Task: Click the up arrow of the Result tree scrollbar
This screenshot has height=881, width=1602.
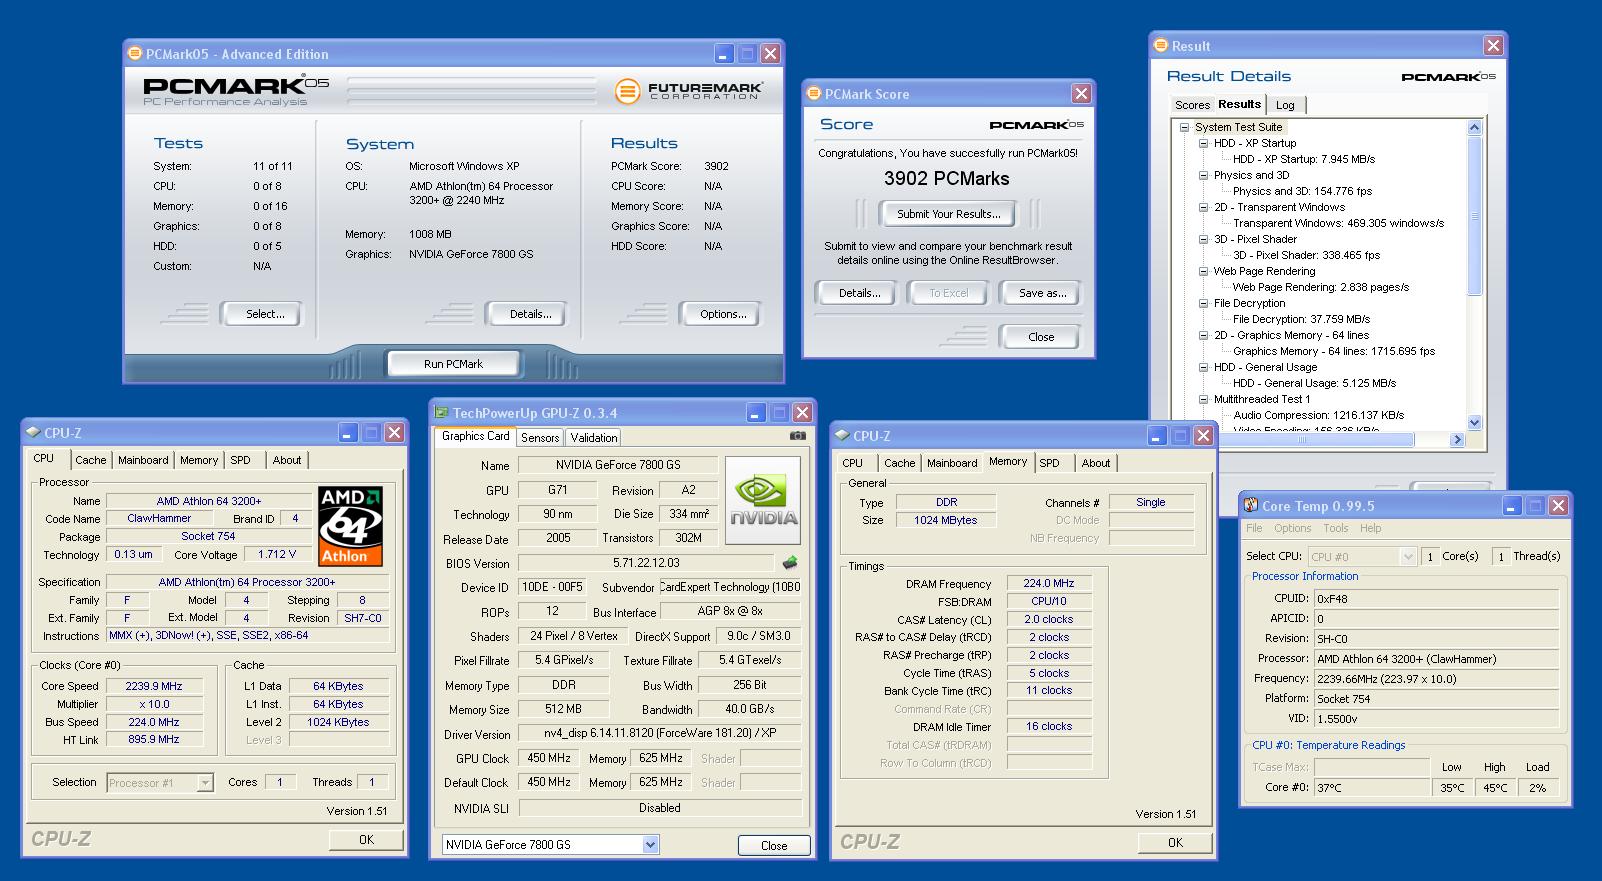Action: [1474, 127]
